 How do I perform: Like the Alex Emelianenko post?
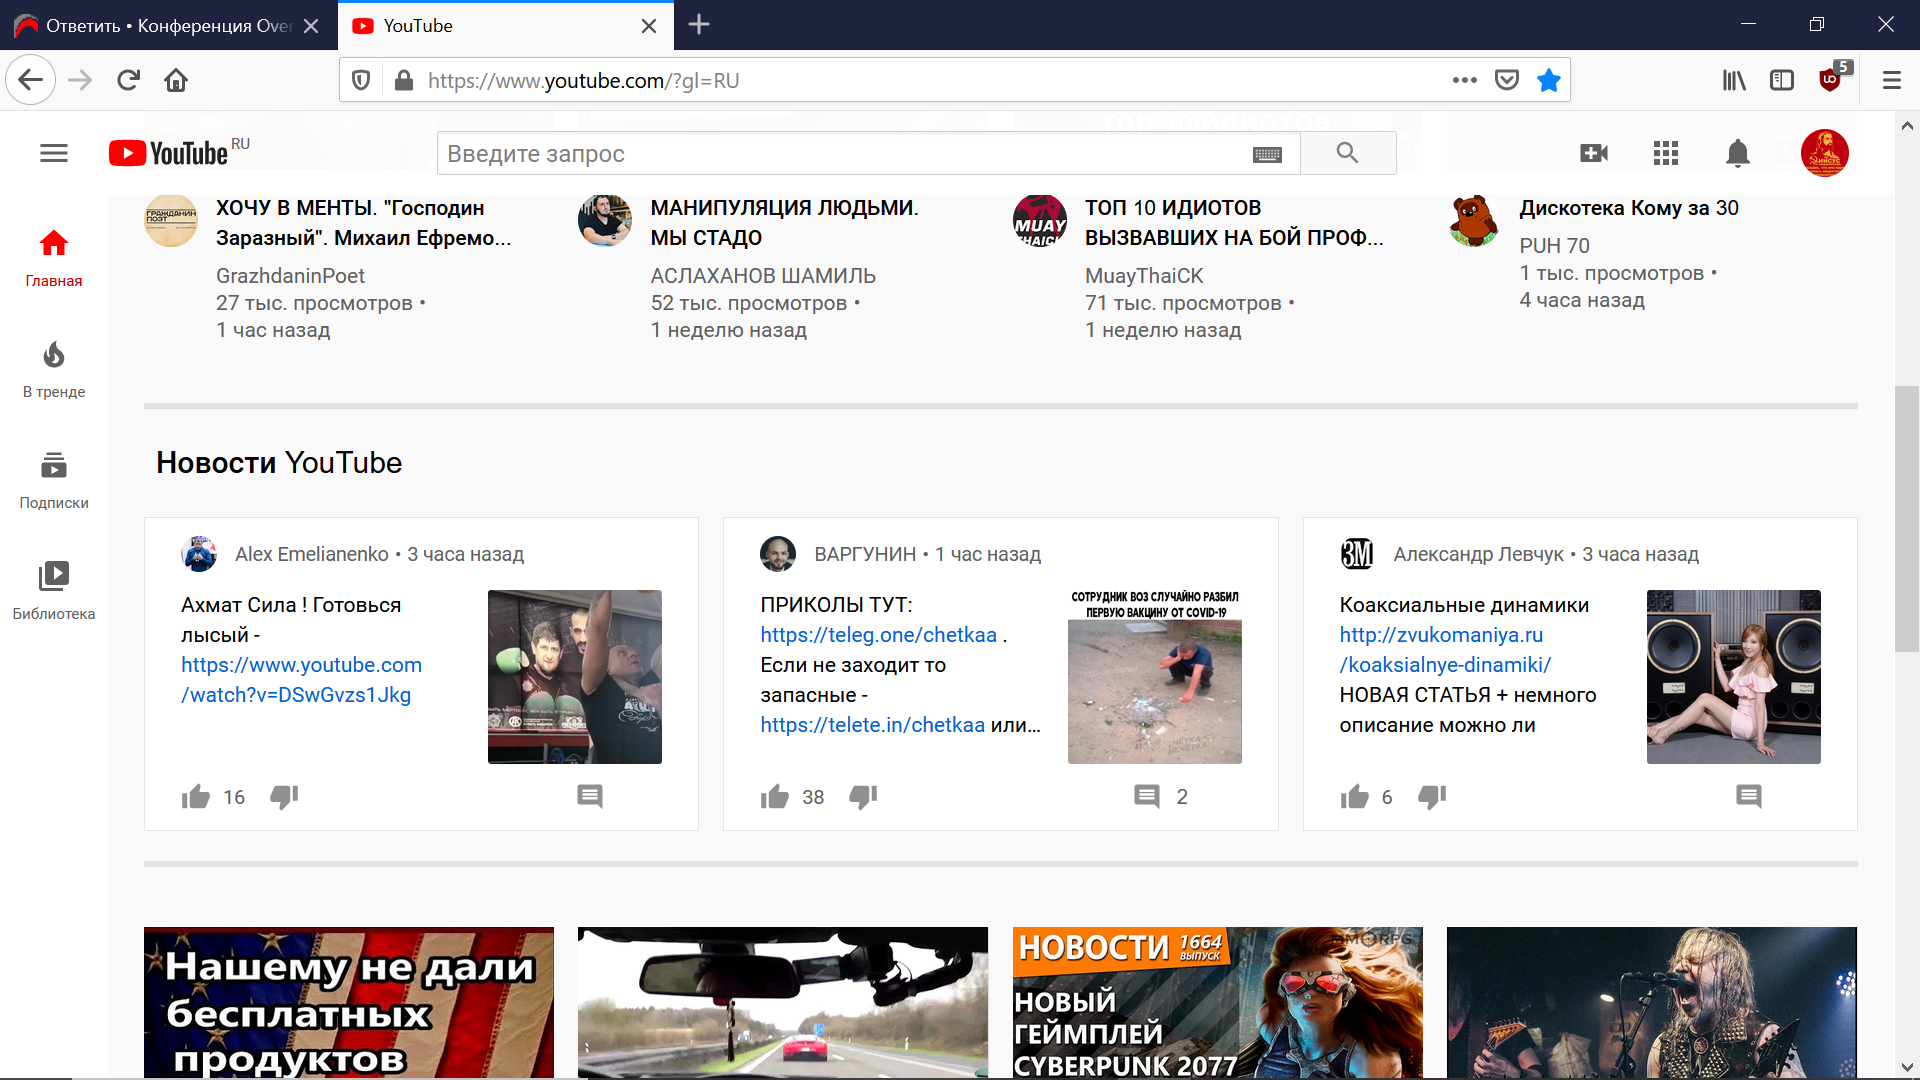pos(196,797)
